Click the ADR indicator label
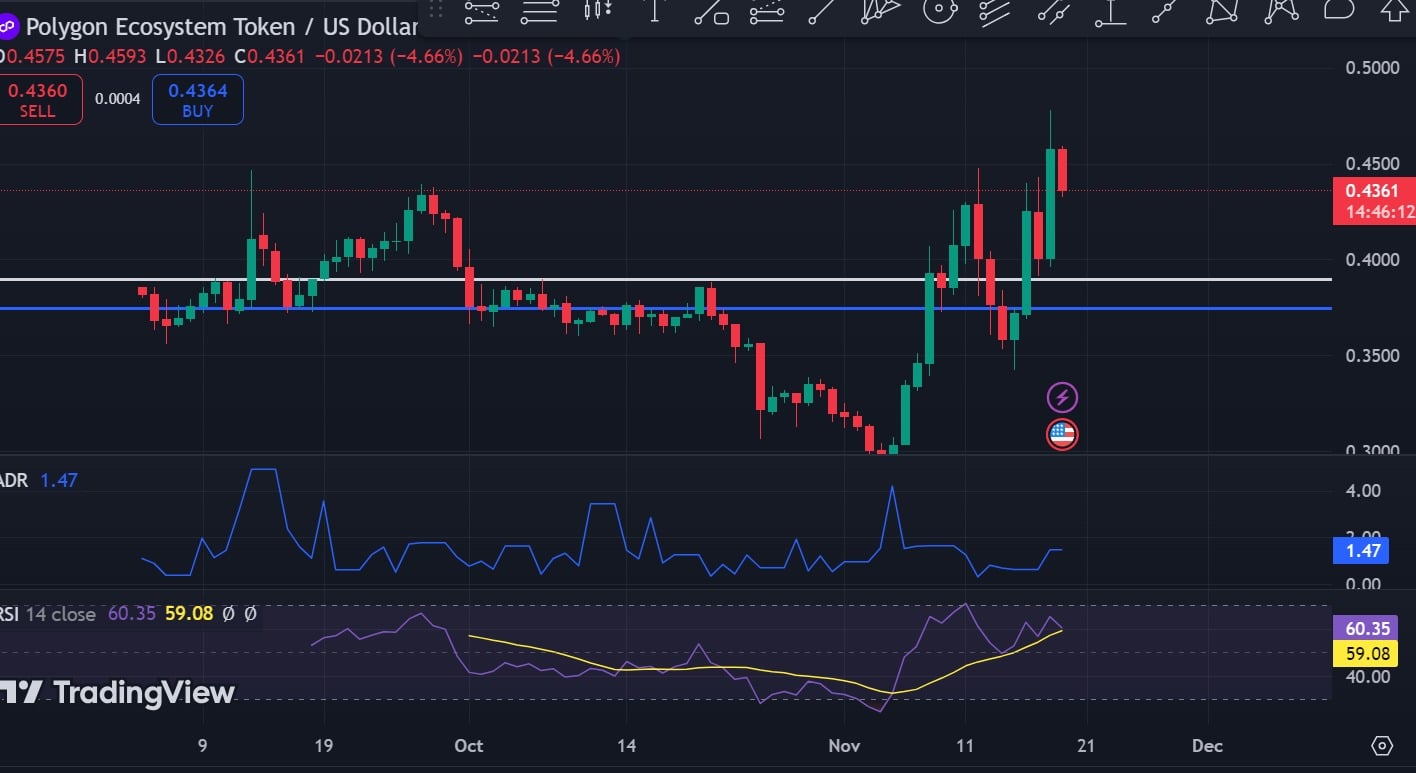 14,481
